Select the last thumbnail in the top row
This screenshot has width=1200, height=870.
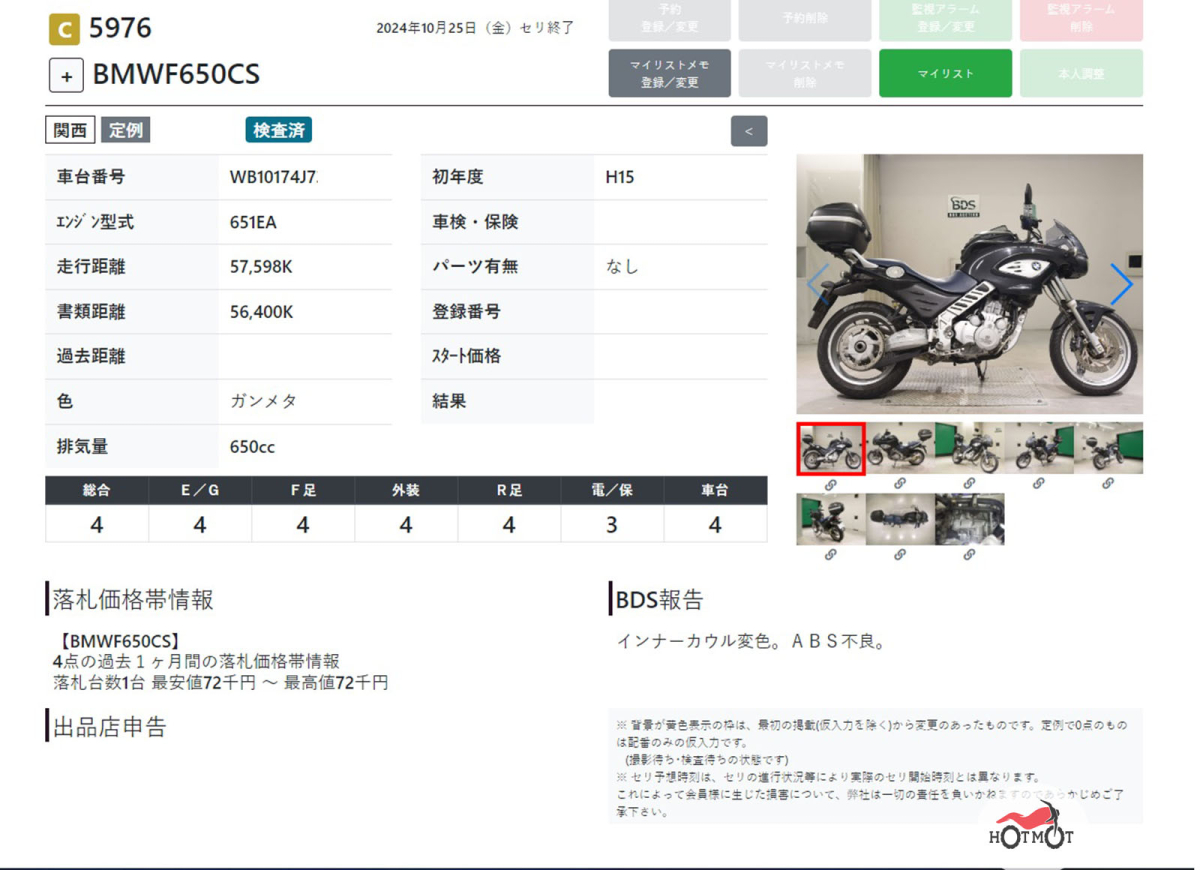(1108, 448)
